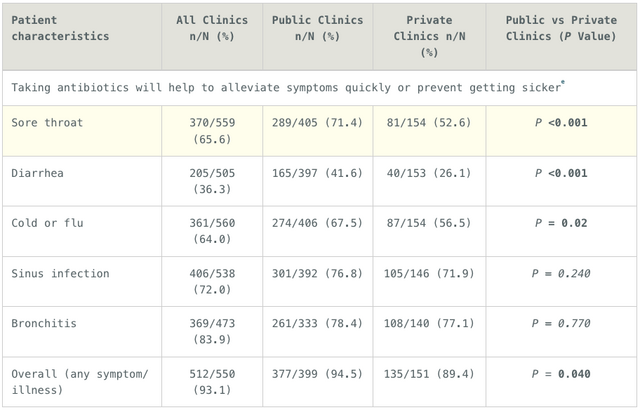The width and height of the screenshot is (640, 410).
Task: Click the 'Cold or flu' row label
Action: [47, 223]
